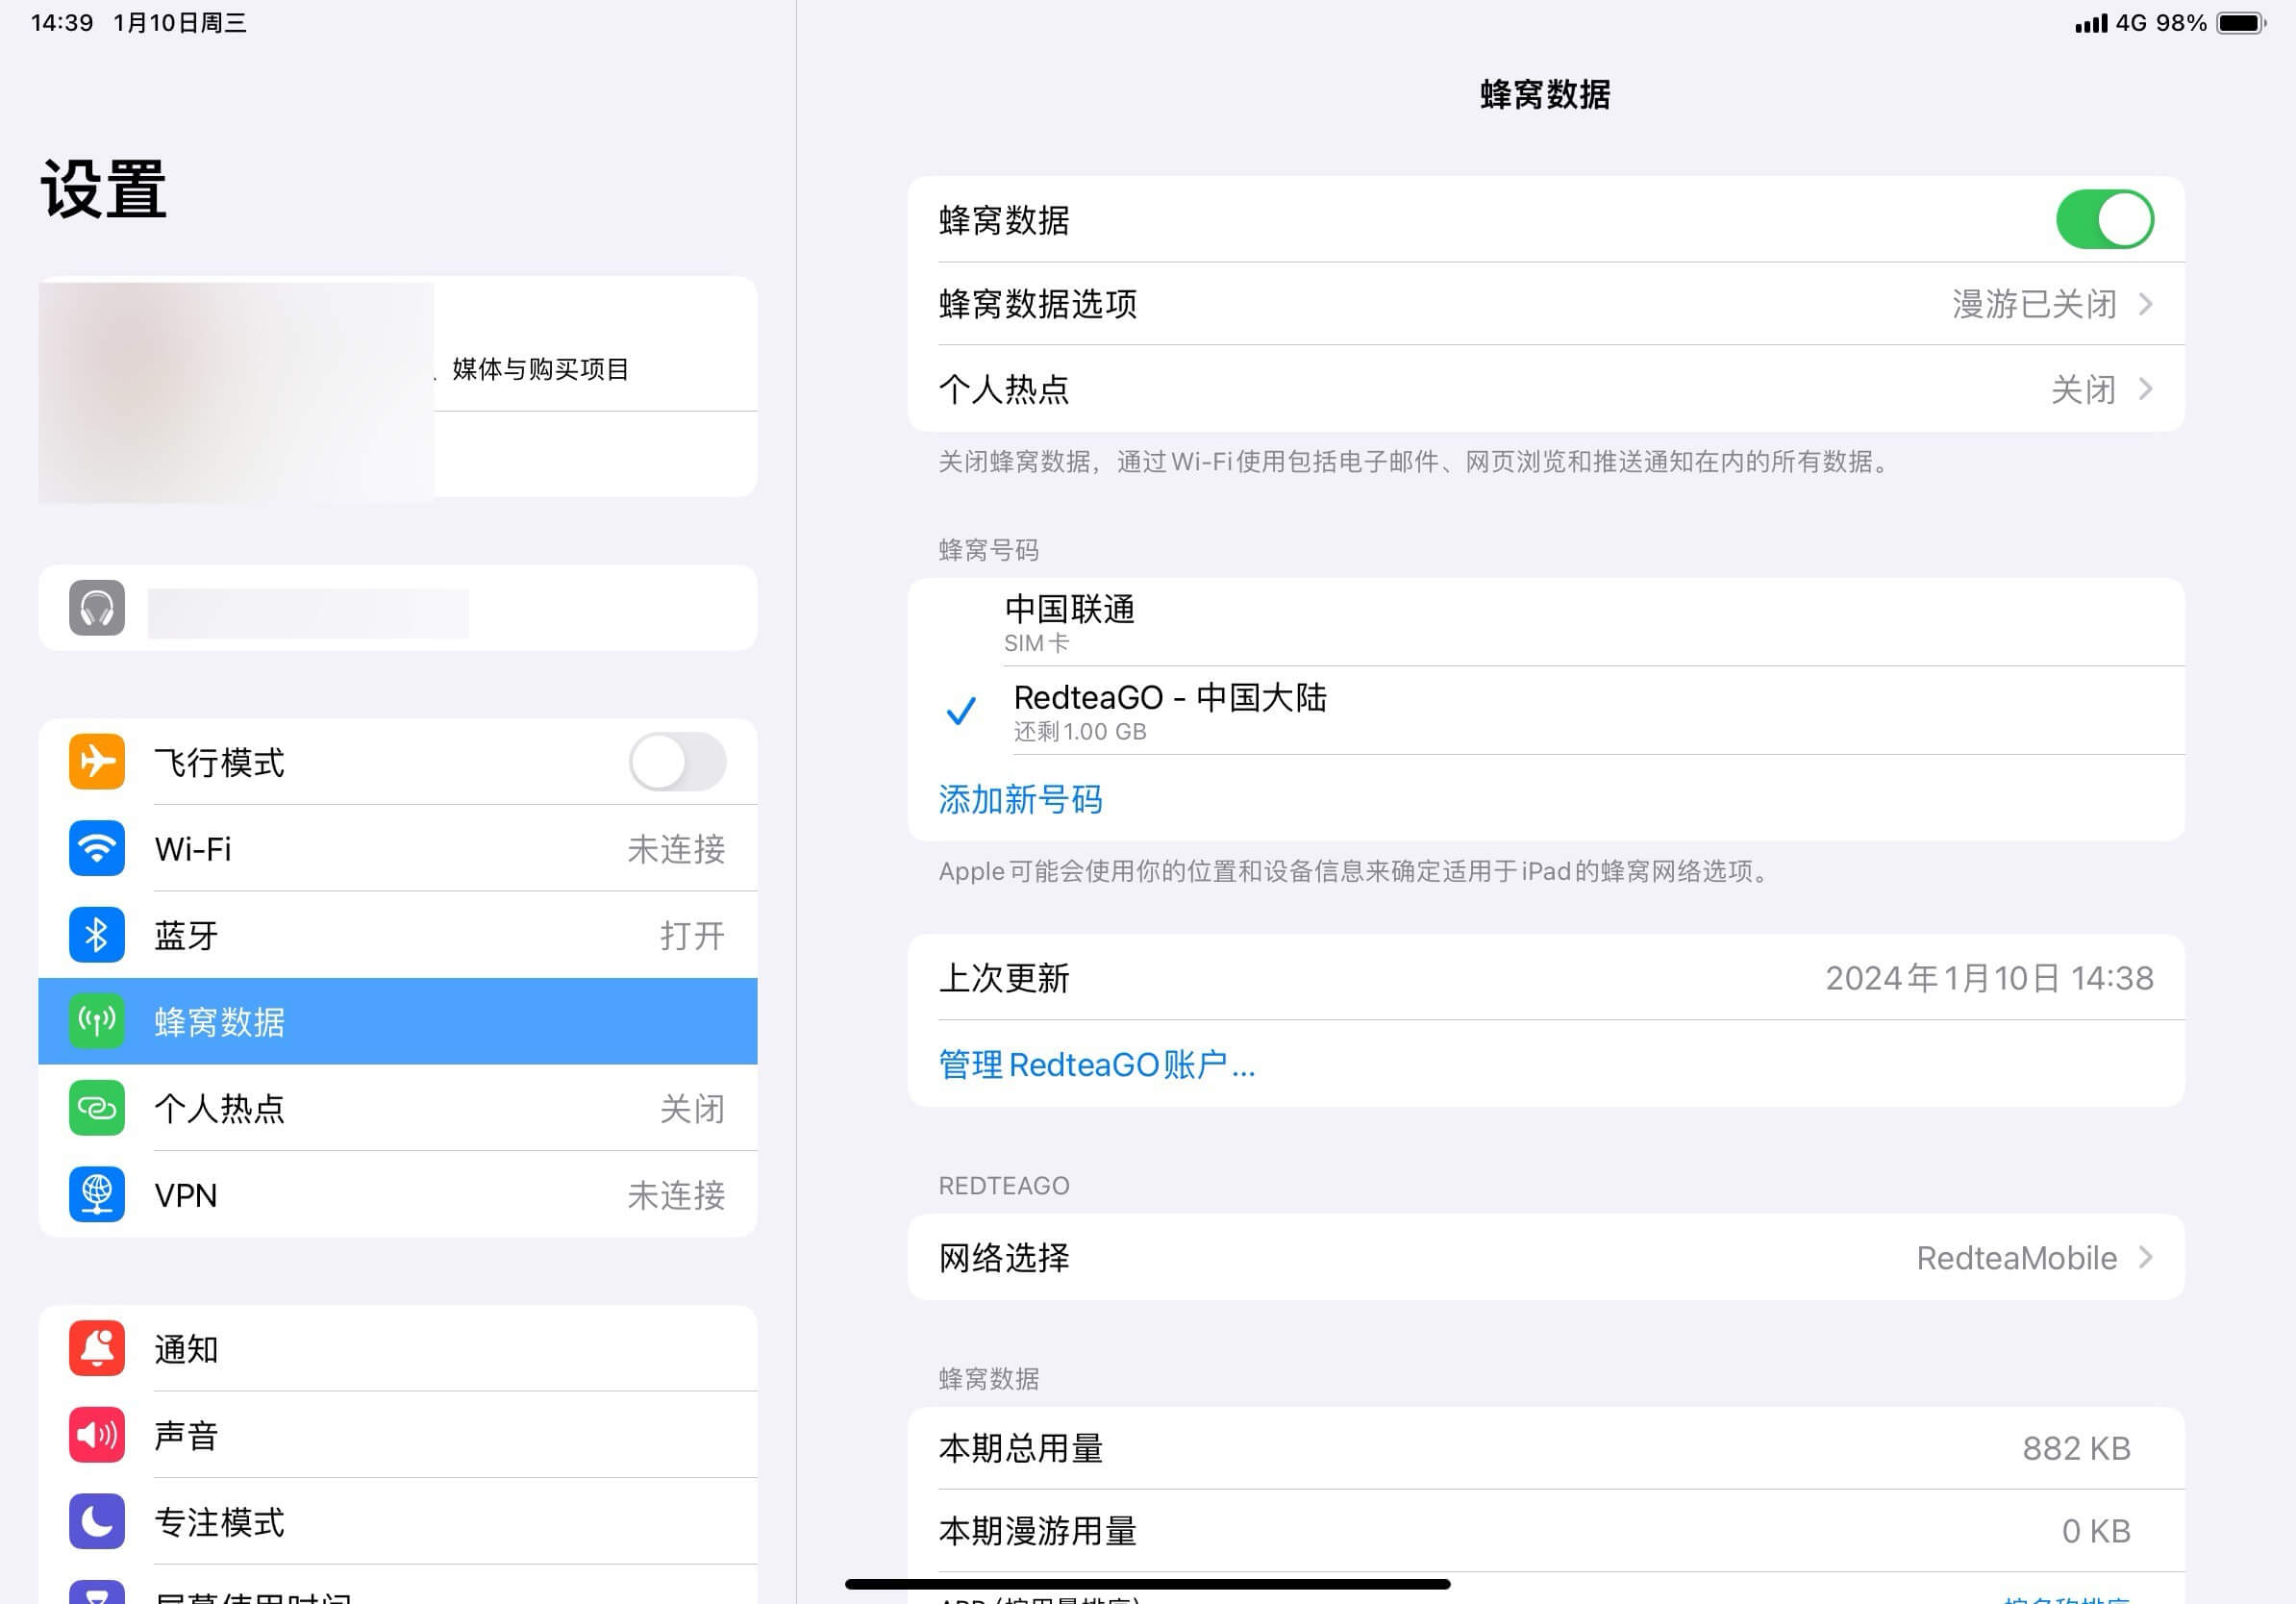2296x1604 pixels.
Task: Open VPN settings in sidebar
Action: click(x=398, y=1194)
